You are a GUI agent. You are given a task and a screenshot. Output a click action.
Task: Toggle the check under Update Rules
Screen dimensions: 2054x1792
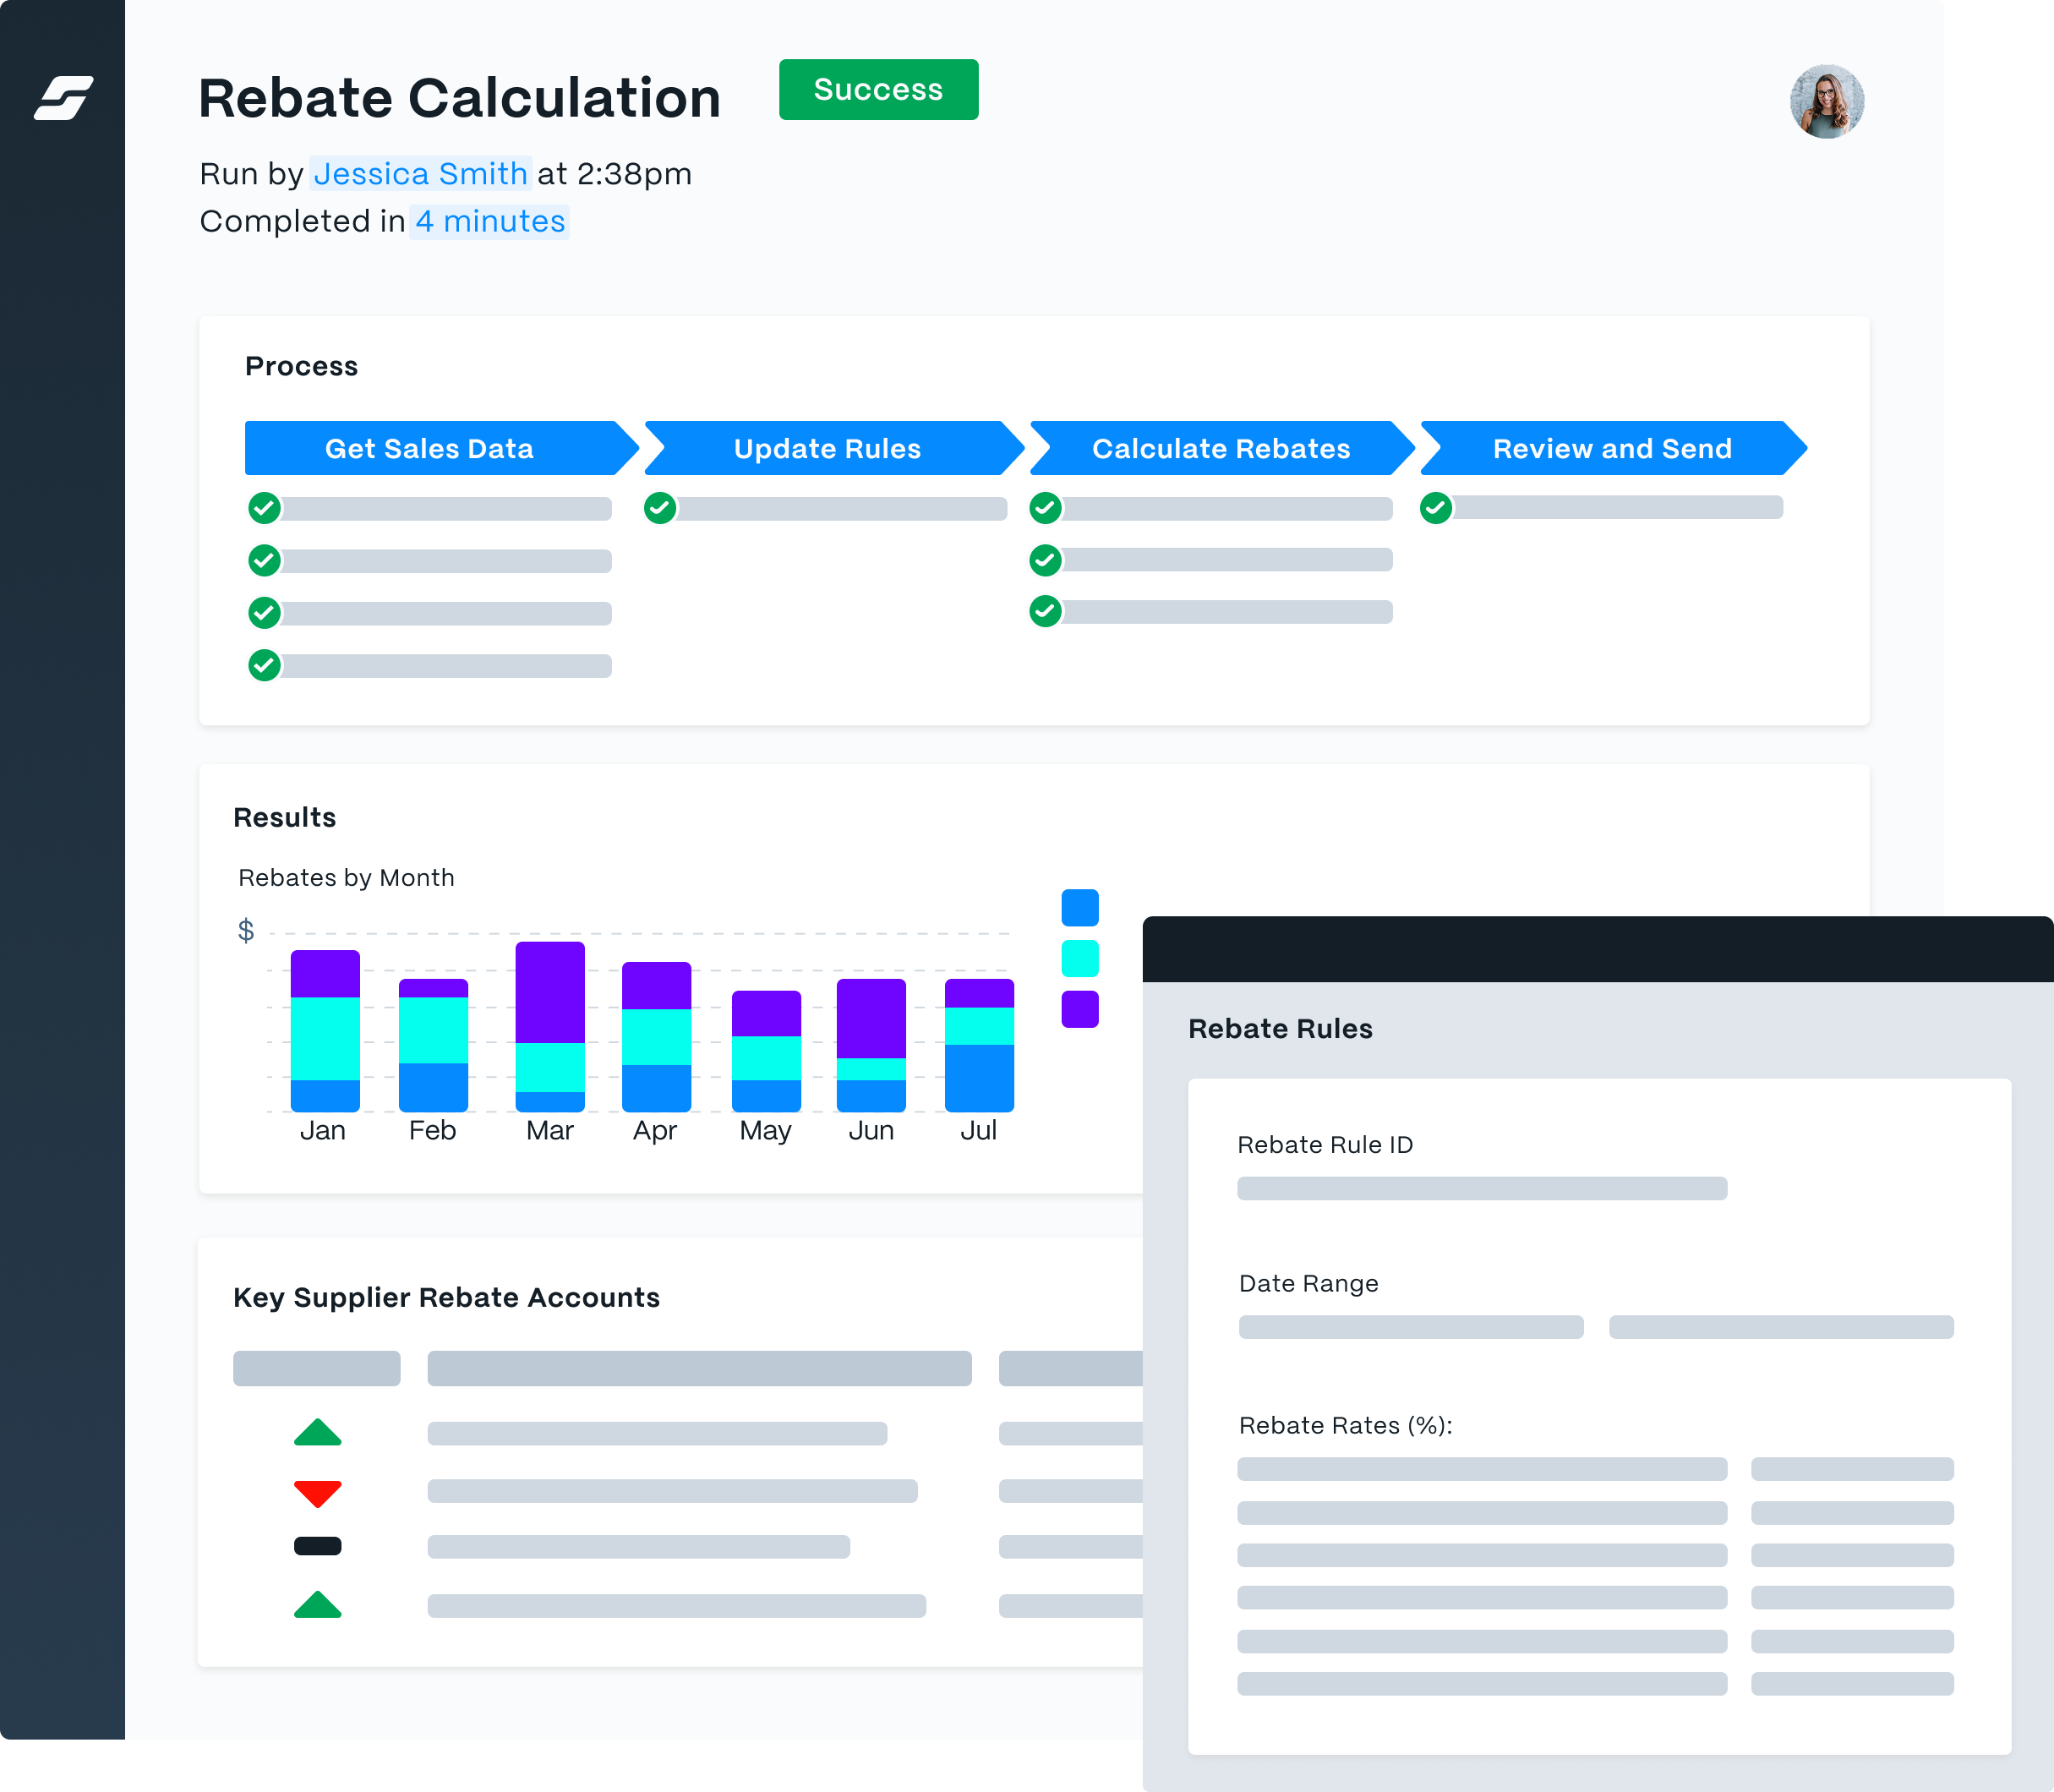[x=660, y=508]
